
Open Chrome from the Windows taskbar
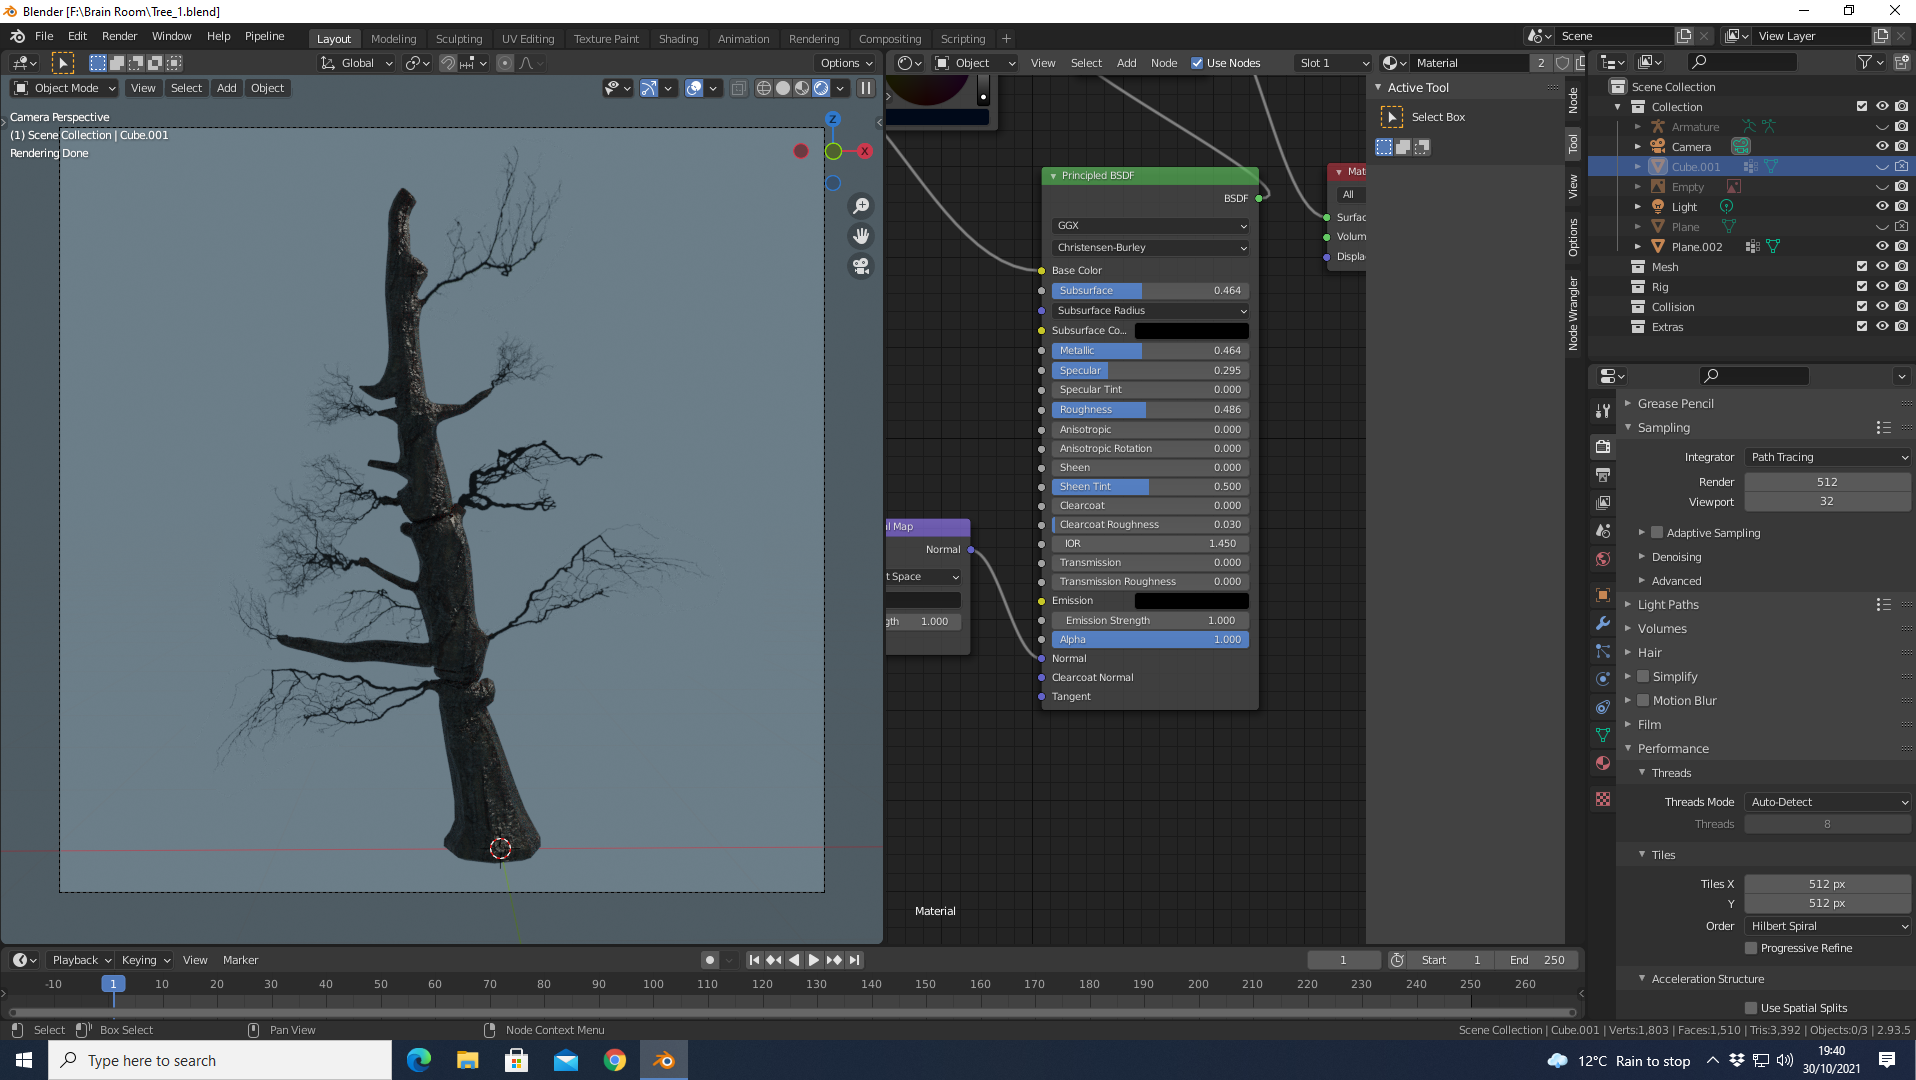[615, 1060]
